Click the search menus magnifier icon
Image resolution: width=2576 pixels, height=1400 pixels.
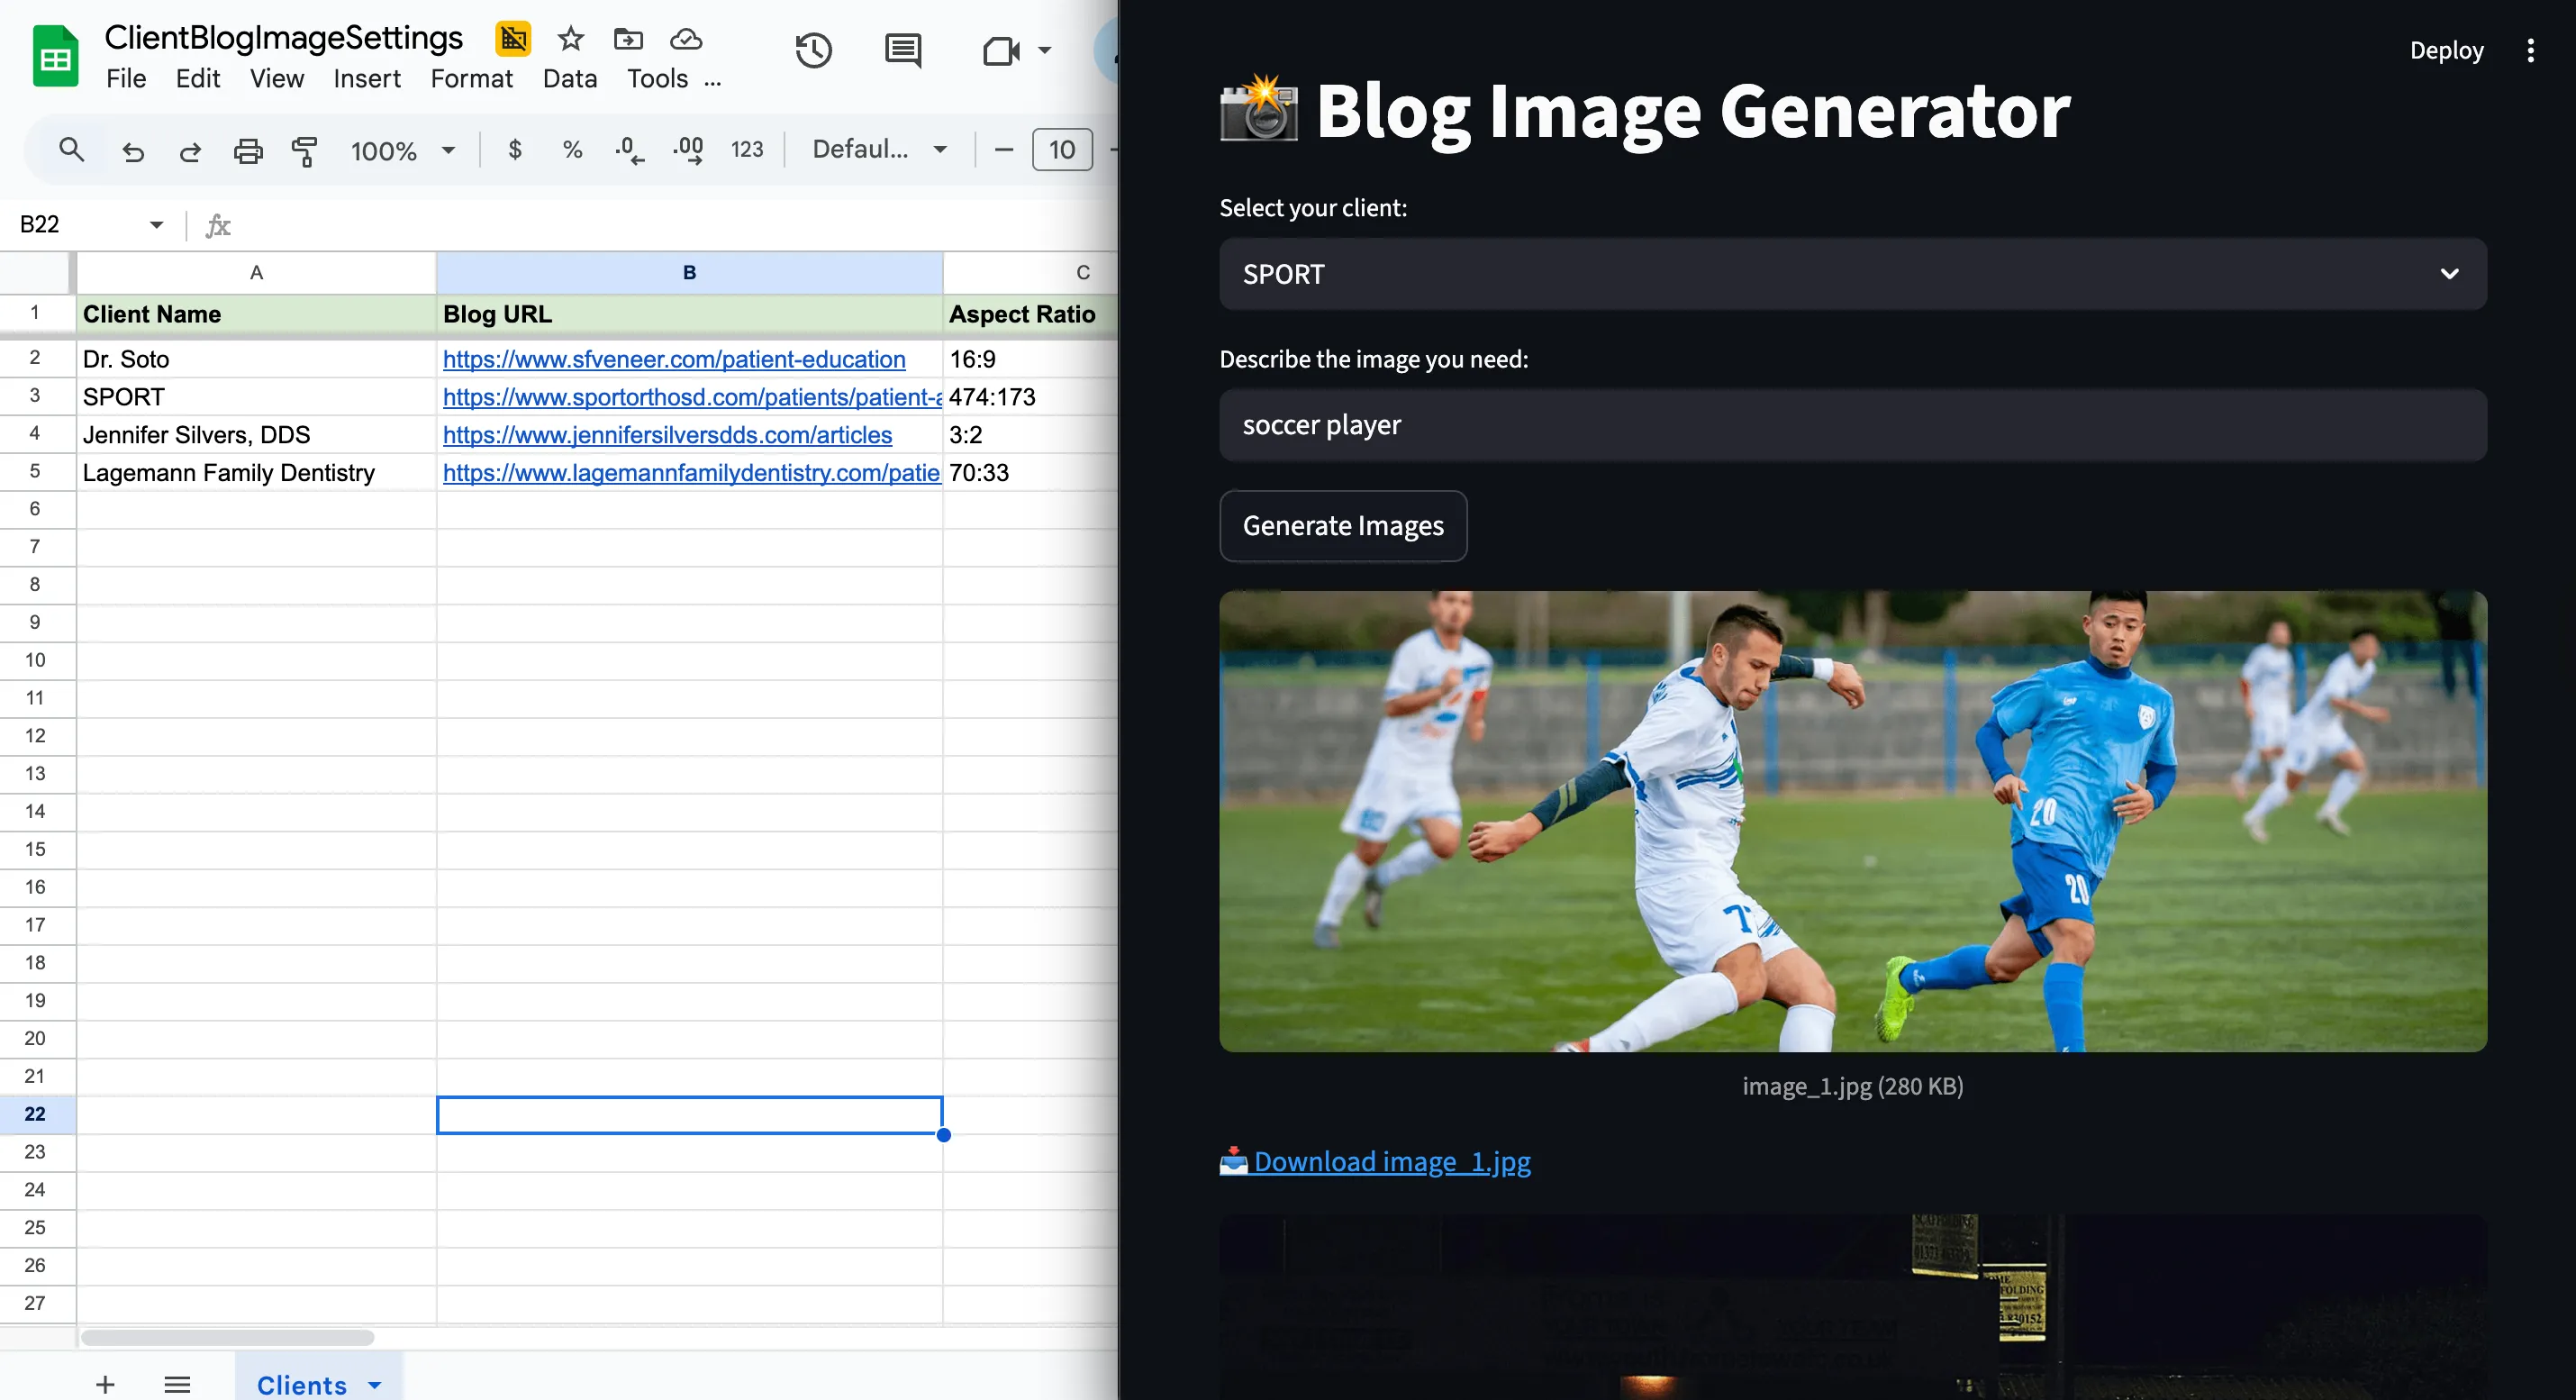(71, 150)
